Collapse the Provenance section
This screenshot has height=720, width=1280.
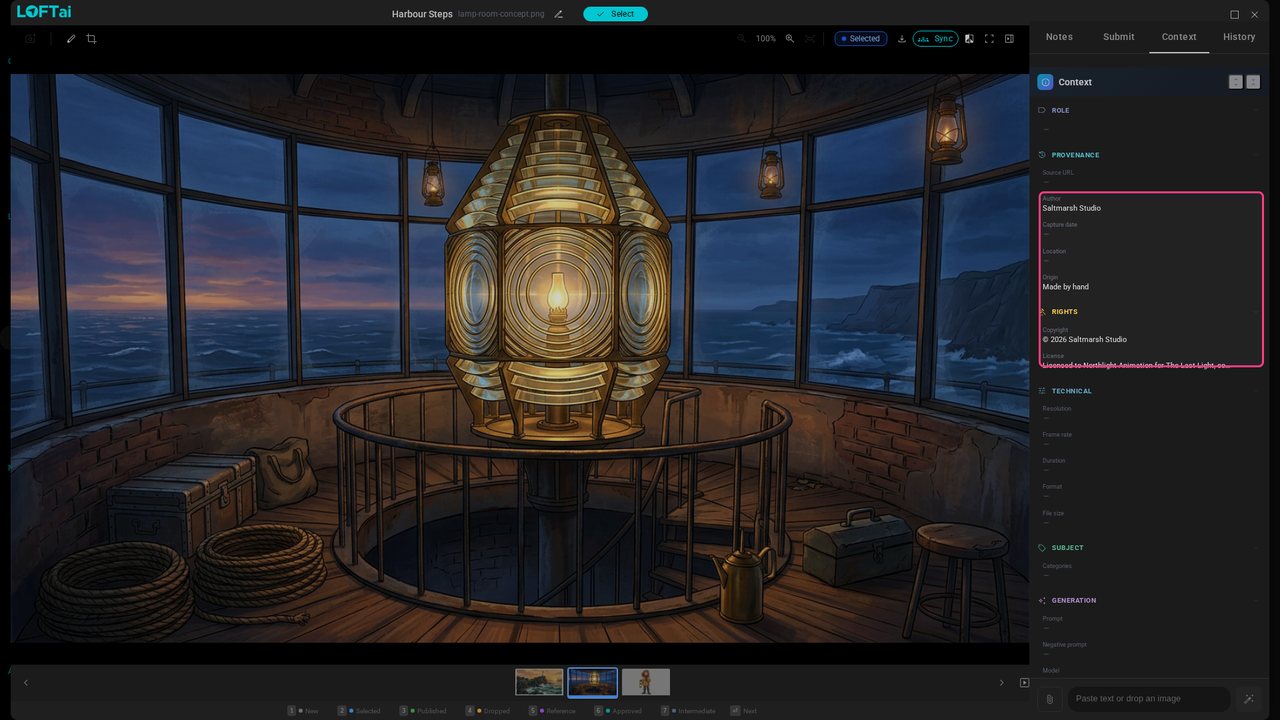click(x=1150, y=155)
